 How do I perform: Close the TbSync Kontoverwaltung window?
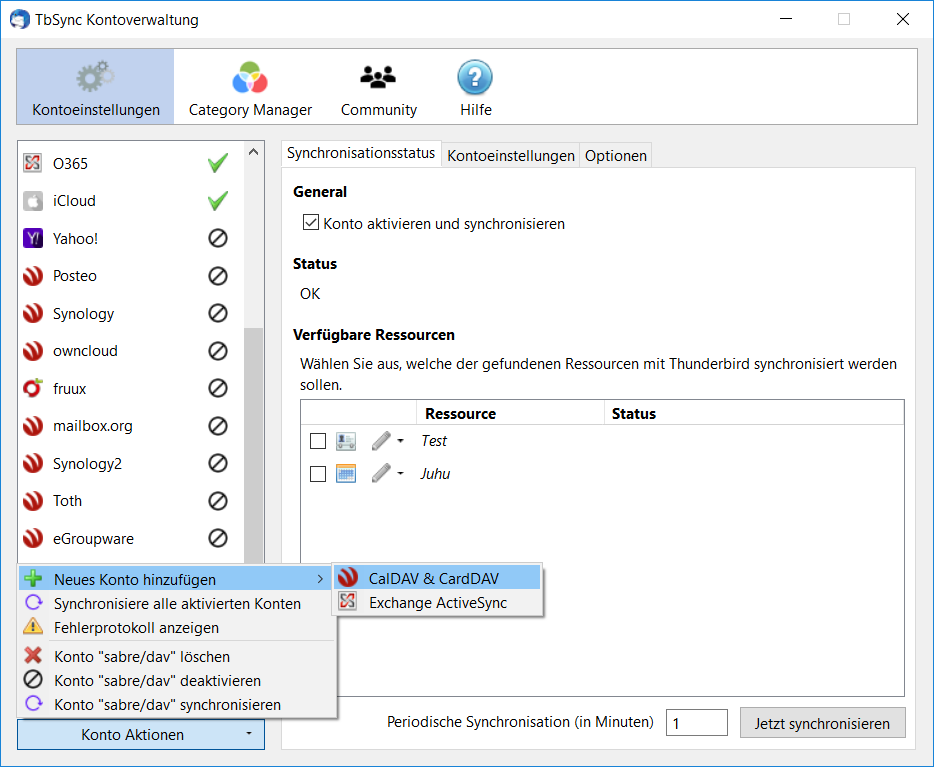[x=902, y=19]
